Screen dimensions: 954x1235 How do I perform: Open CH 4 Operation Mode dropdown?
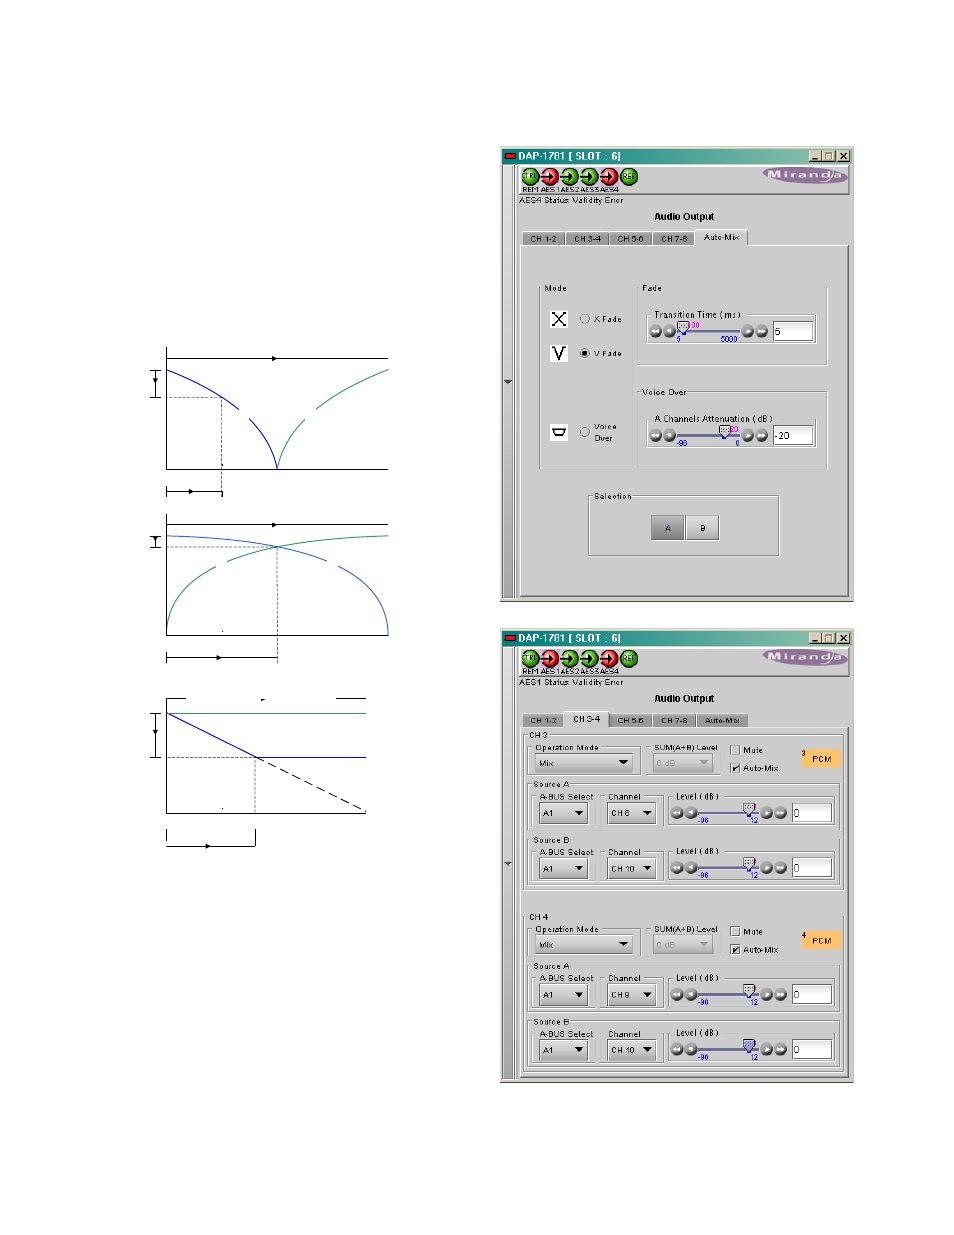pos(584,945)
